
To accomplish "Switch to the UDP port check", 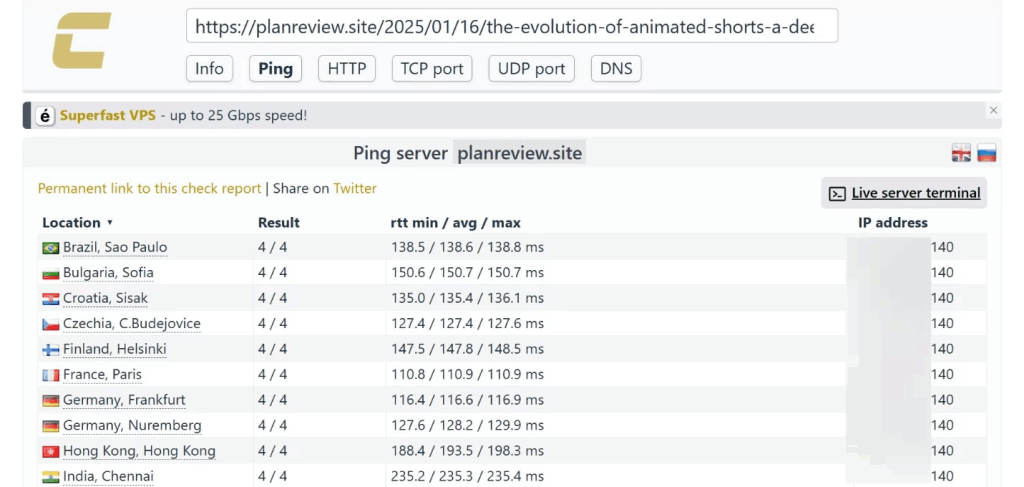I will pyautogui.click(x=532, y=69).
